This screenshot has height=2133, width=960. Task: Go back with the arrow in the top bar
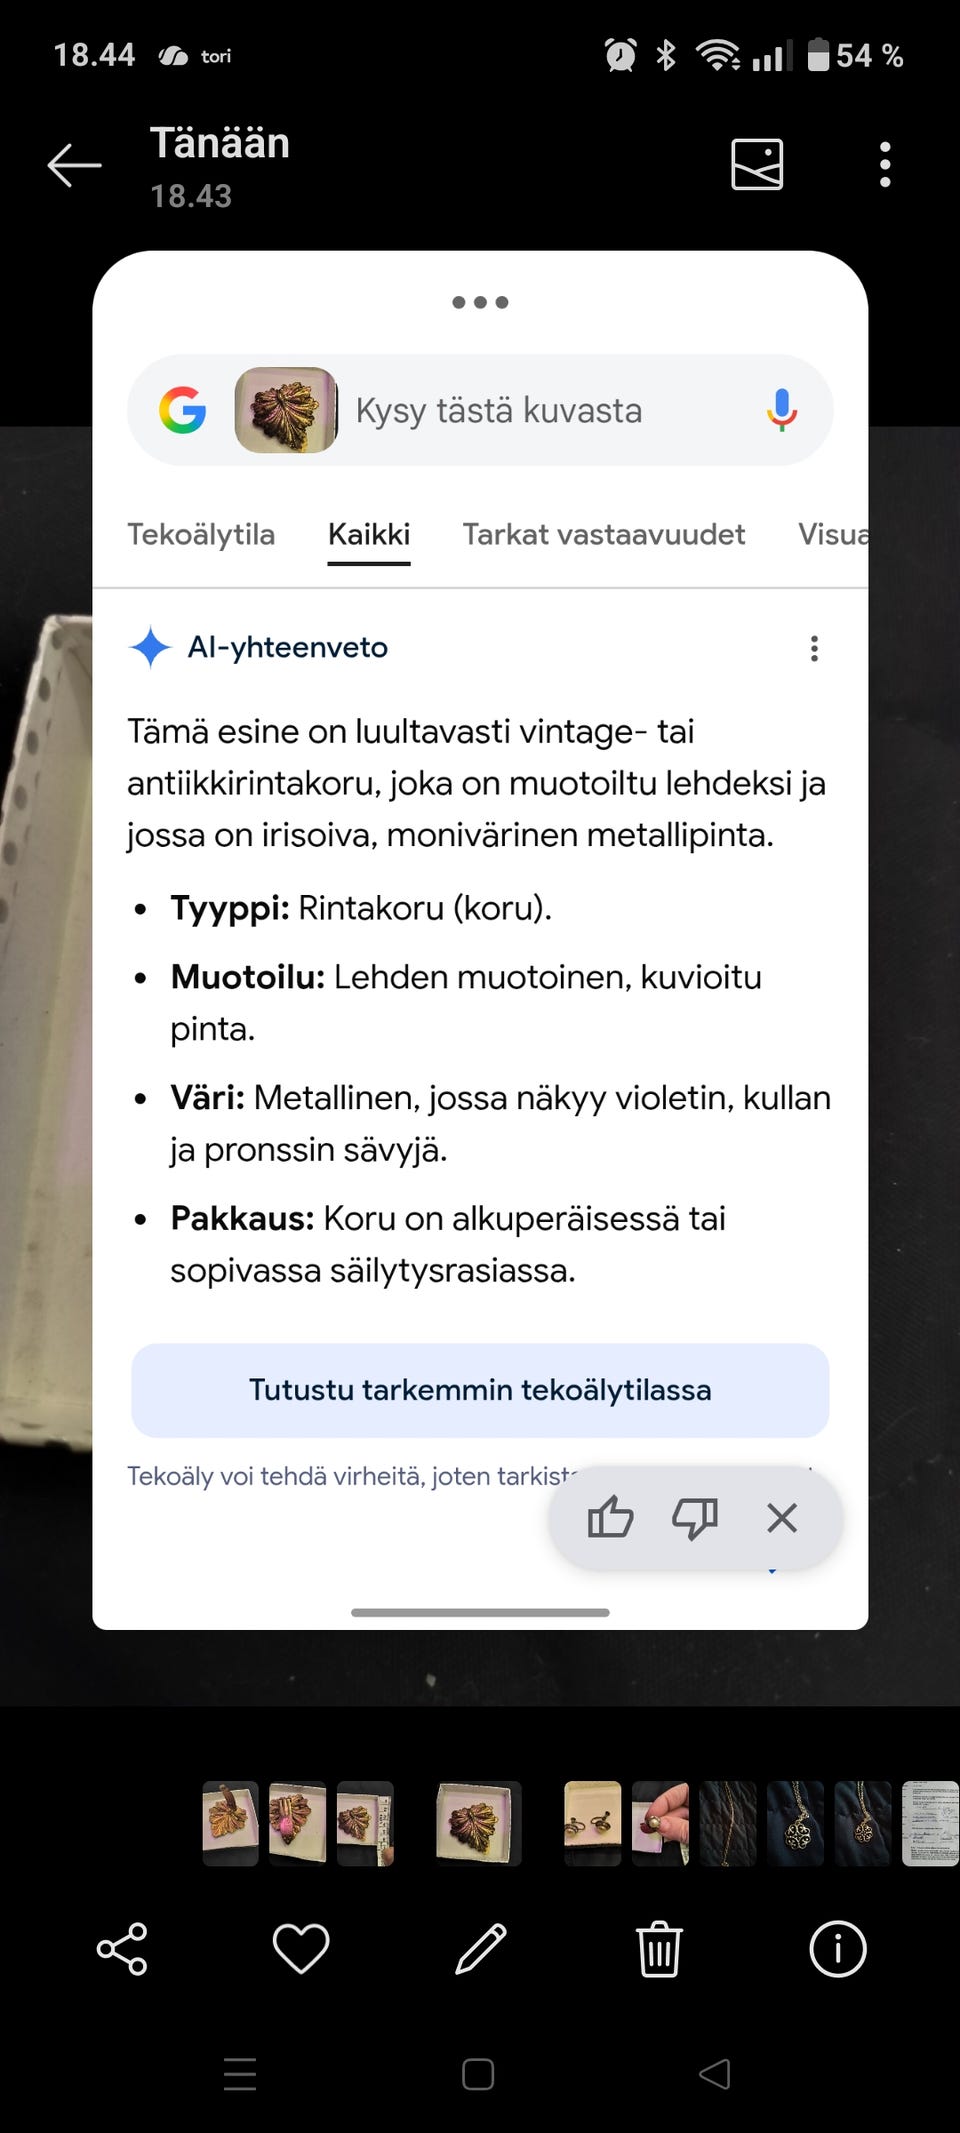click(73, 164)
